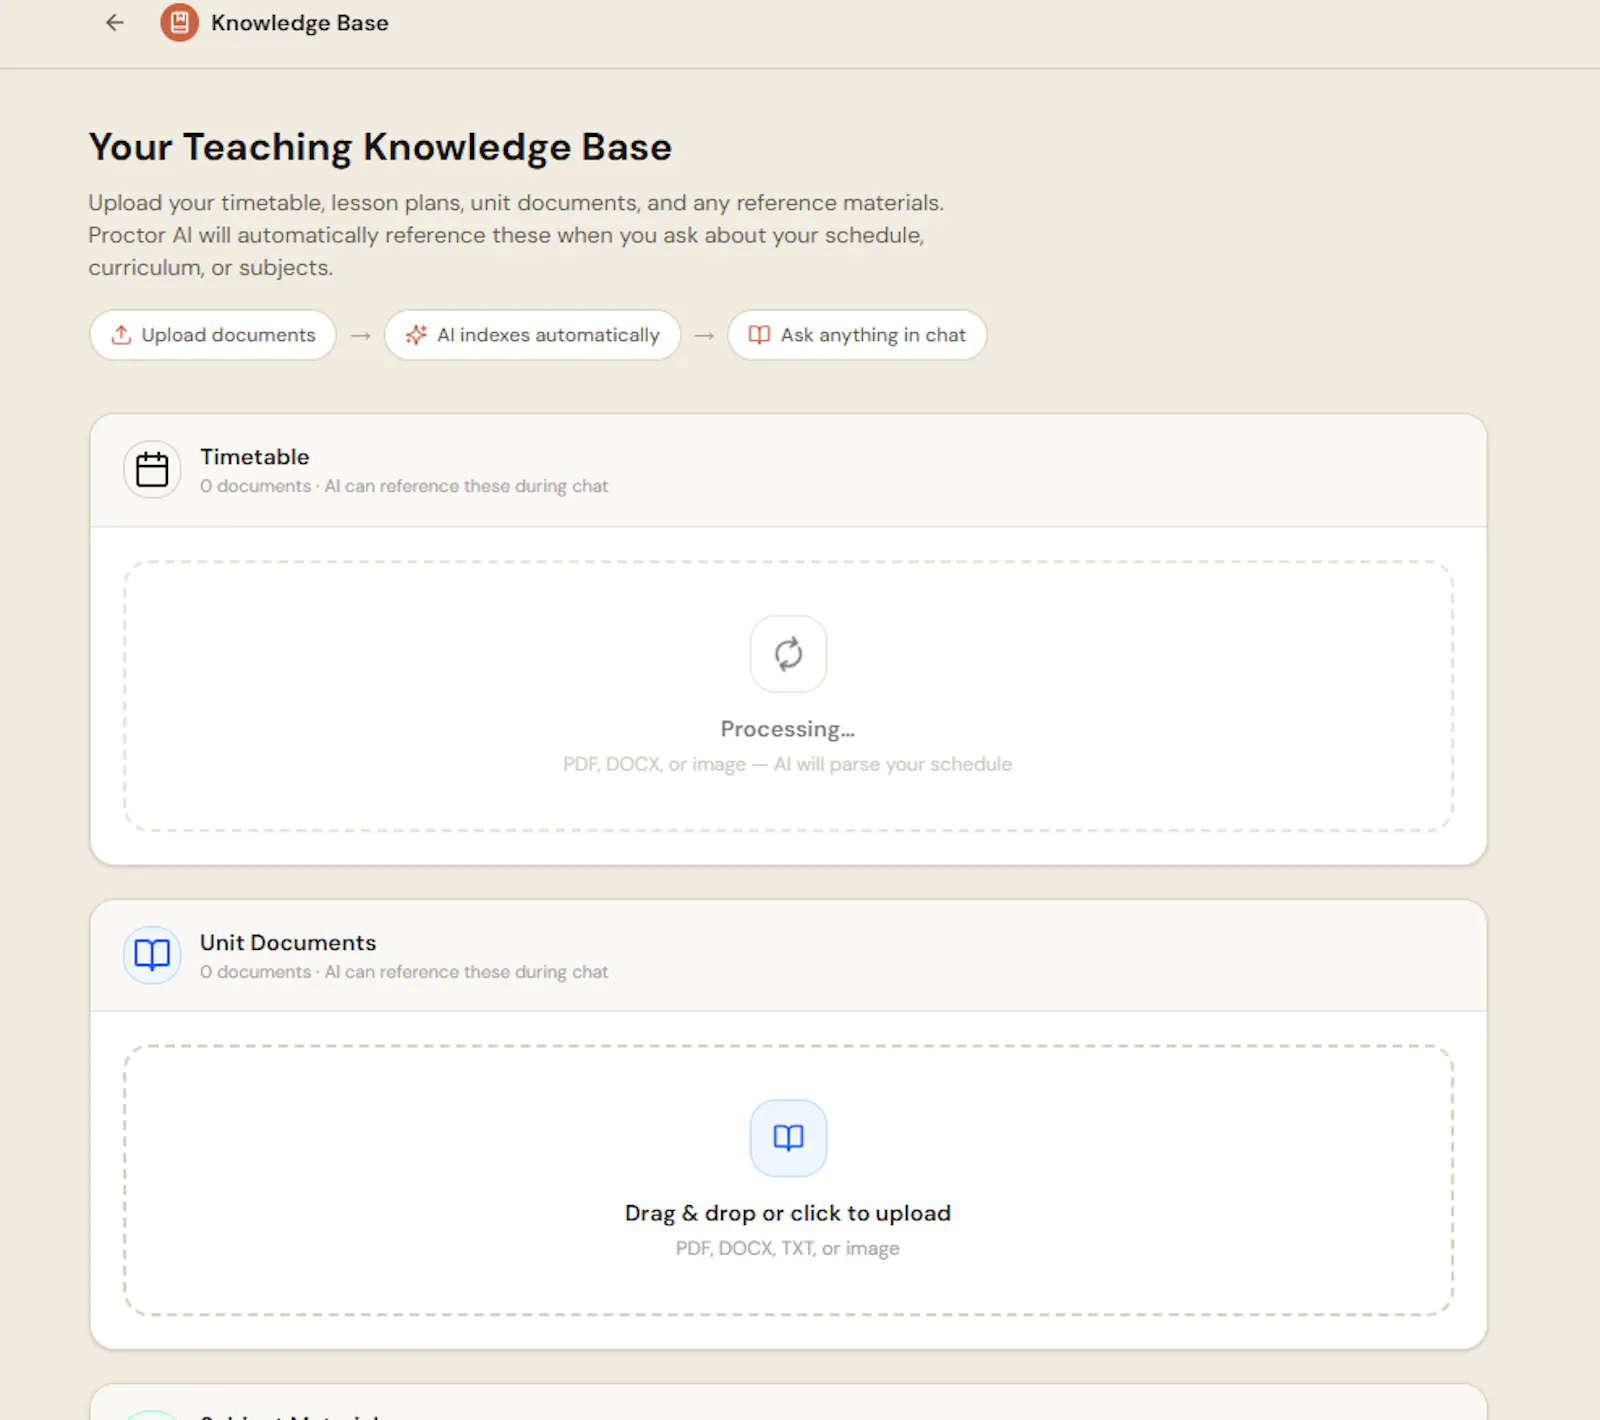Go back using the left arrow
The image size is (1600, 1420).
[115, 22]
